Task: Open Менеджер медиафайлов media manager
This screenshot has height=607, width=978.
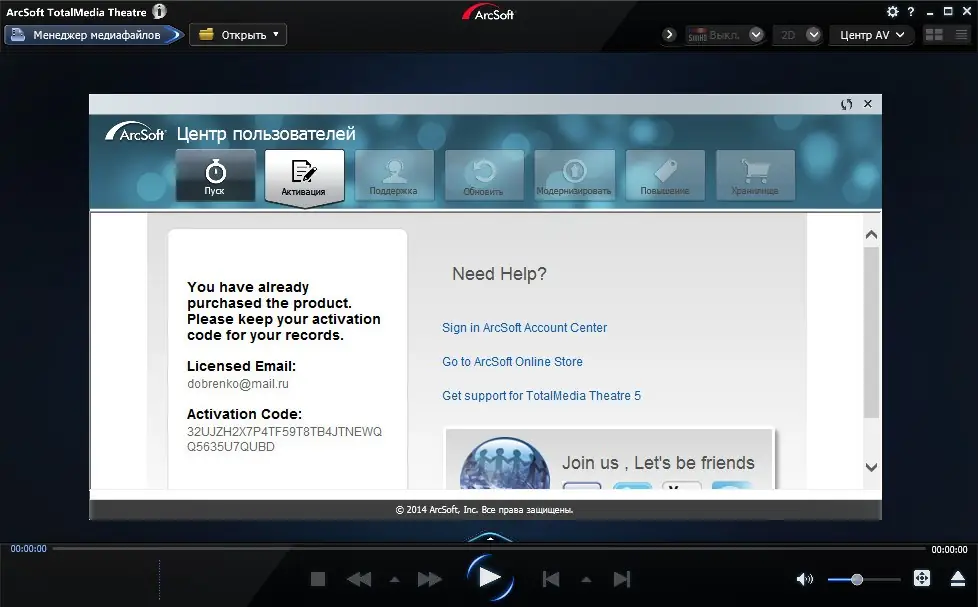Action: [94, 35]
